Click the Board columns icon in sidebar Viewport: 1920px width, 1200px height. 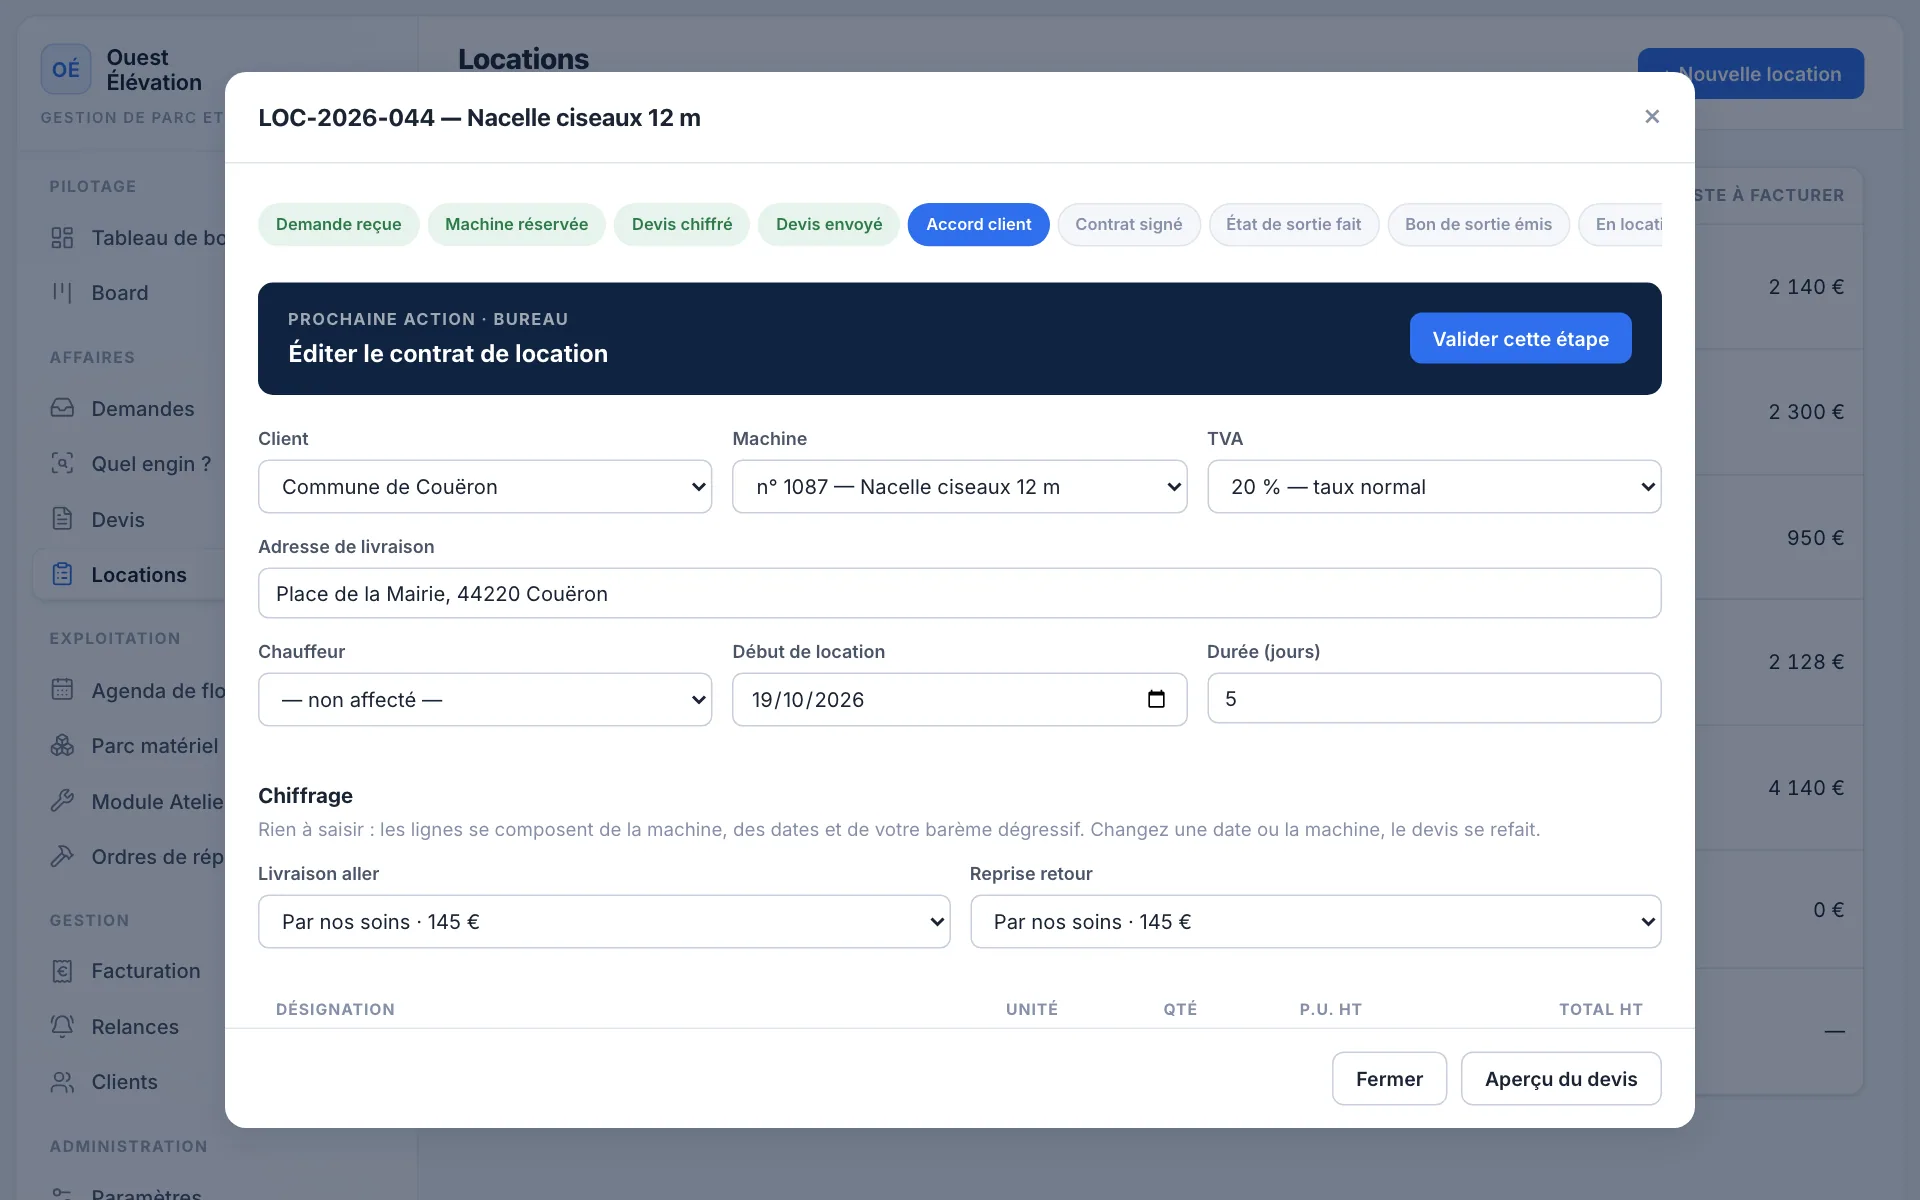click(62, 293)
